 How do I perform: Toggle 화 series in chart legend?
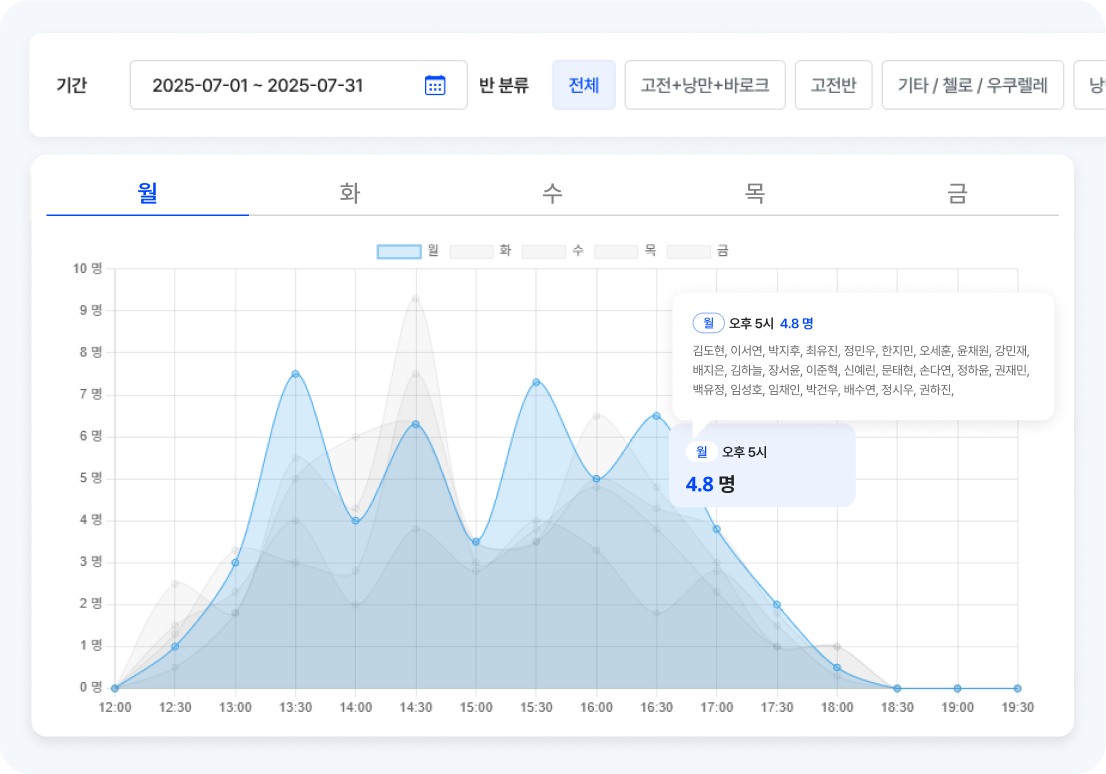pyautogui.click(x=471, y=251)
